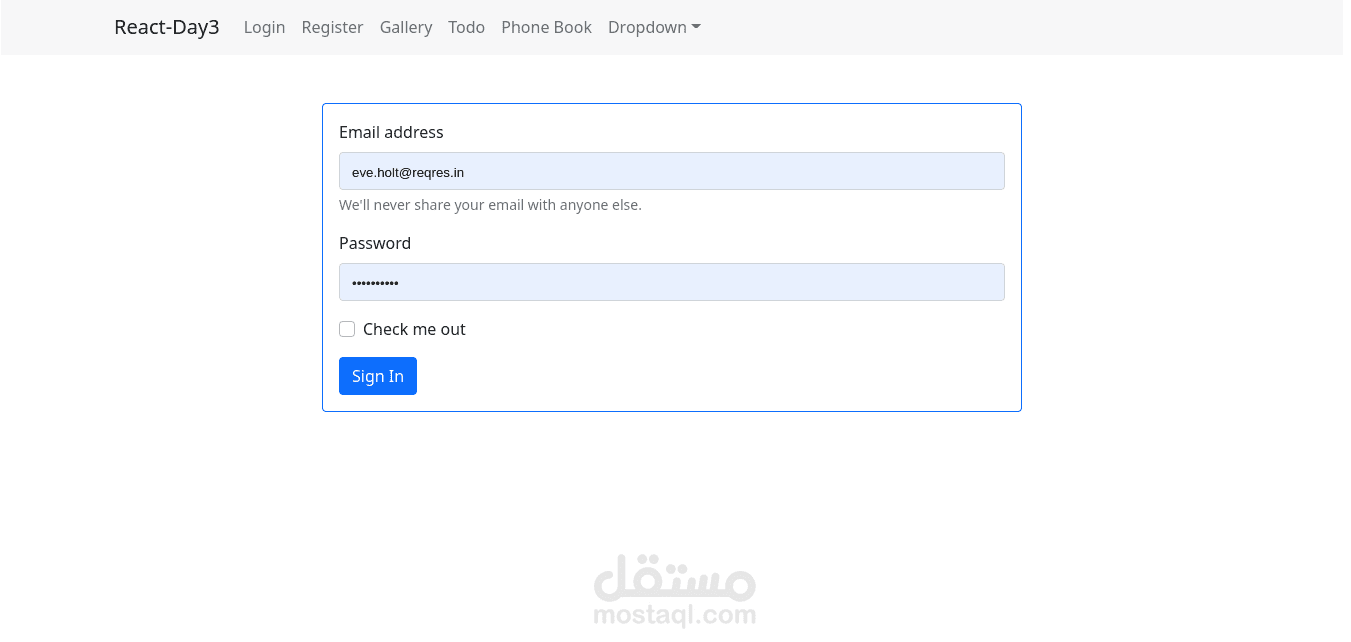The width and height of the screenshot is (1351, 642).
Task: Focus the Email address input field
Action: pos(671,171)
